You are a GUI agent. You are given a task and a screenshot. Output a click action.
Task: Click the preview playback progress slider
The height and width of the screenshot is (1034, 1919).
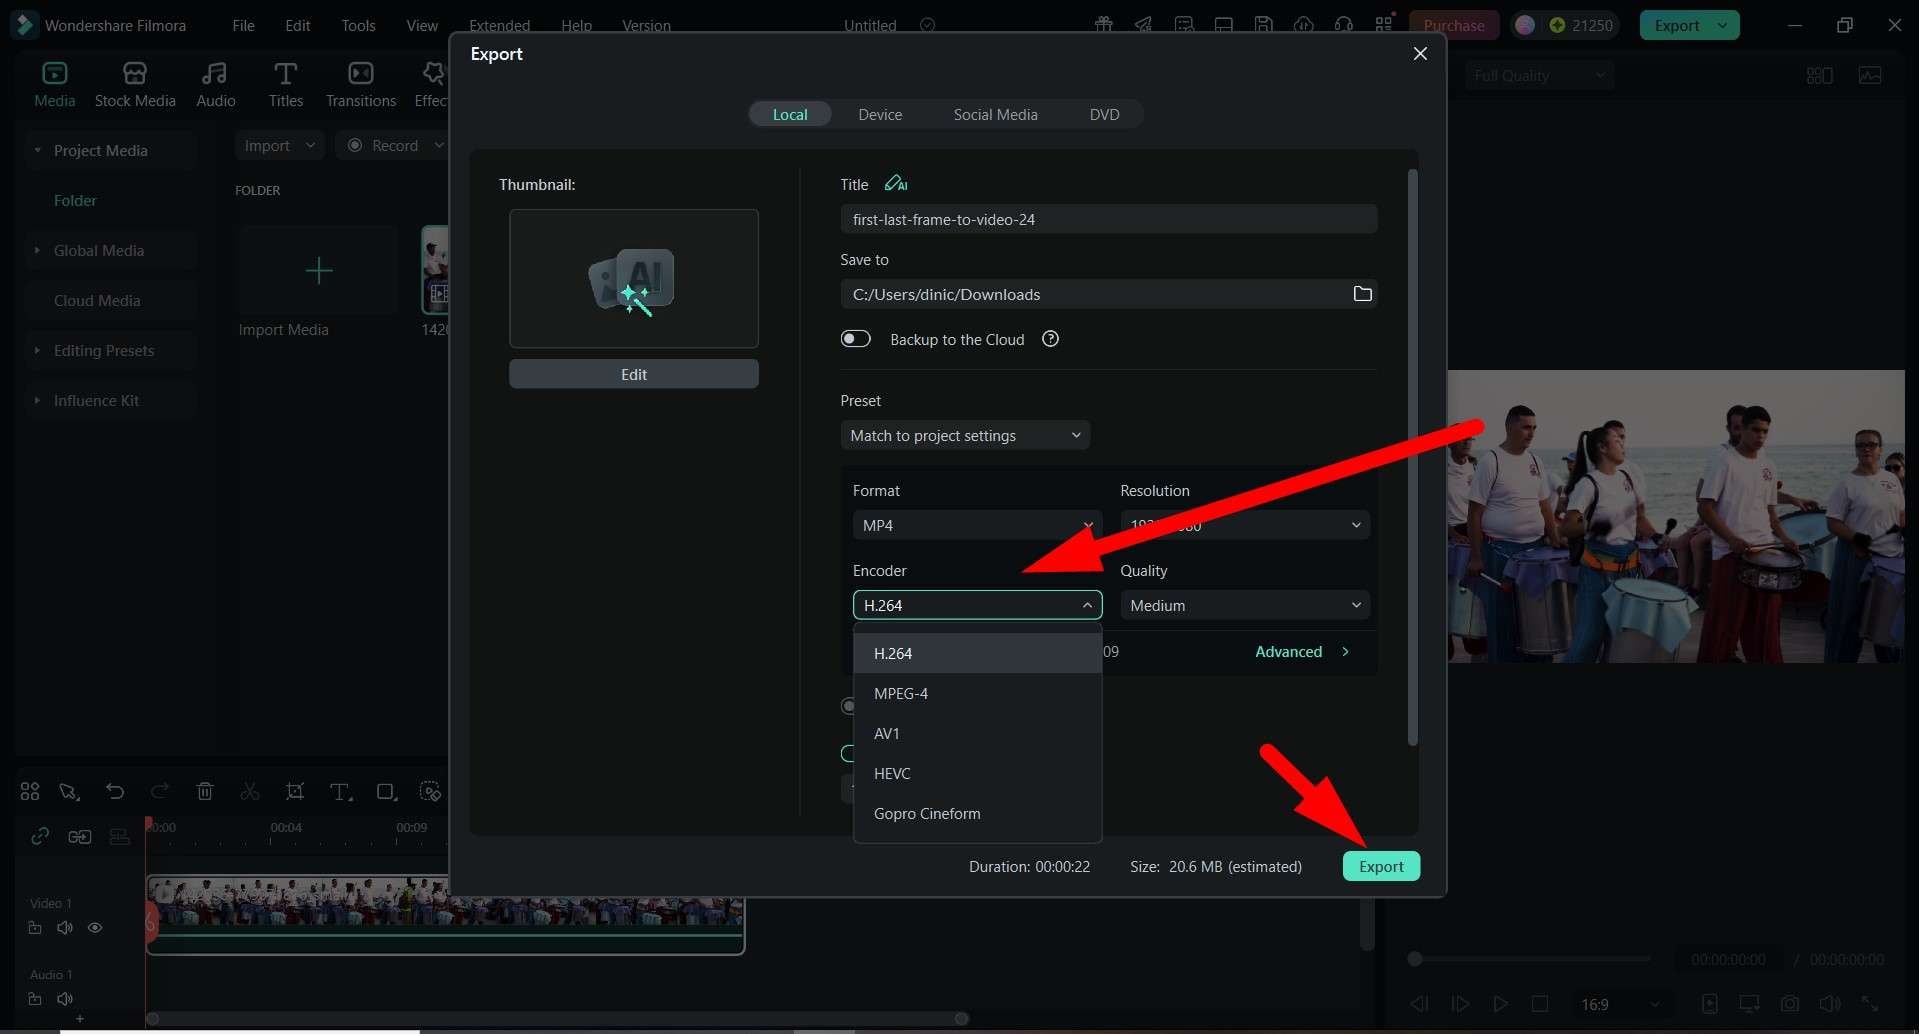1531,959
